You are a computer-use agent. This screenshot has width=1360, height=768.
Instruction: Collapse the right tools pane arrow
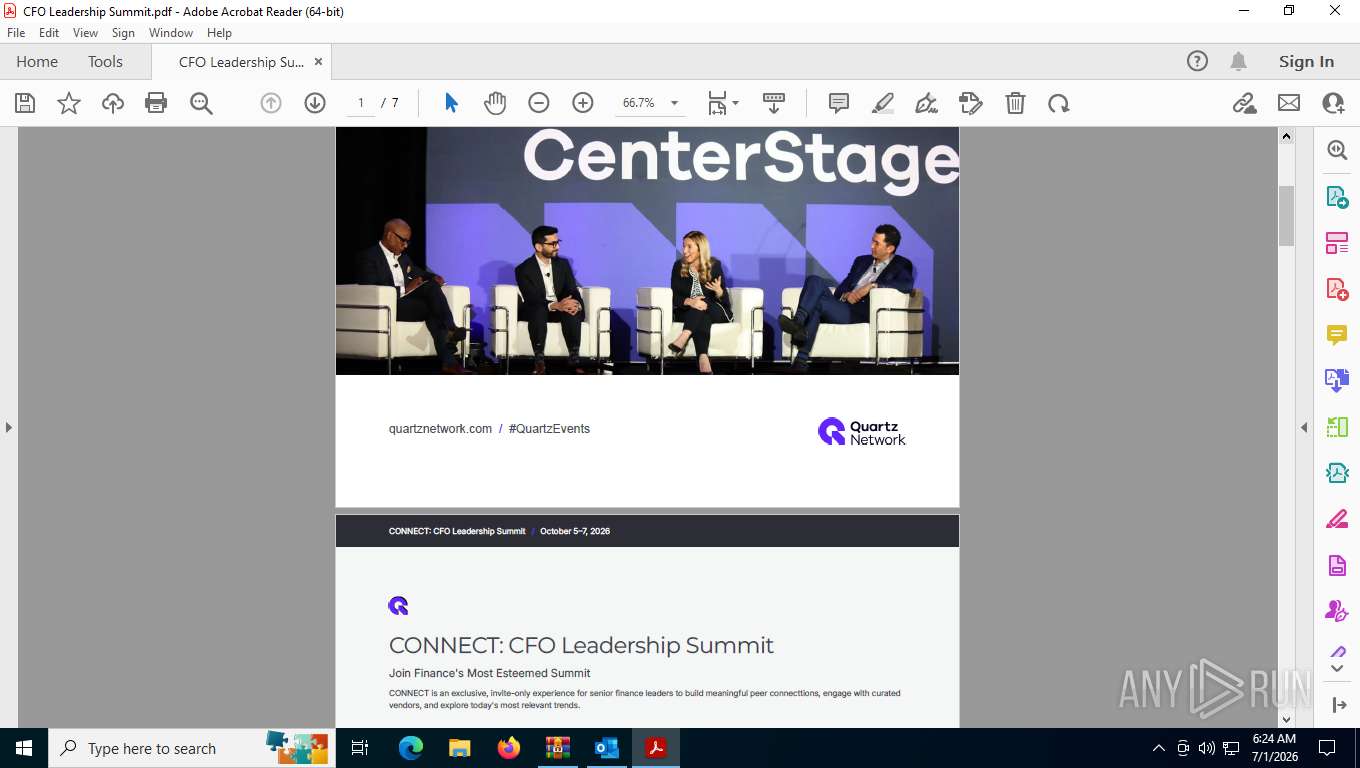1304,427
